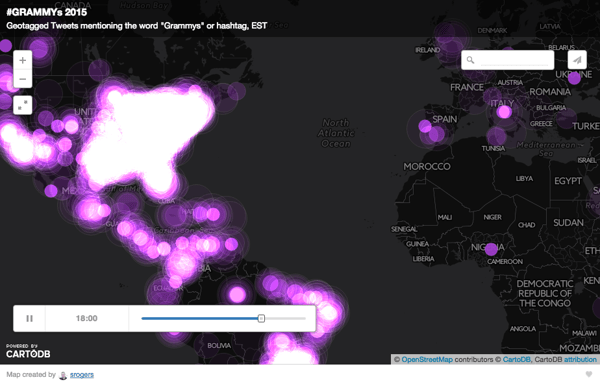The image size is (600, 384).
Task: Click the EGYPT country label
Action: [568, 181]
